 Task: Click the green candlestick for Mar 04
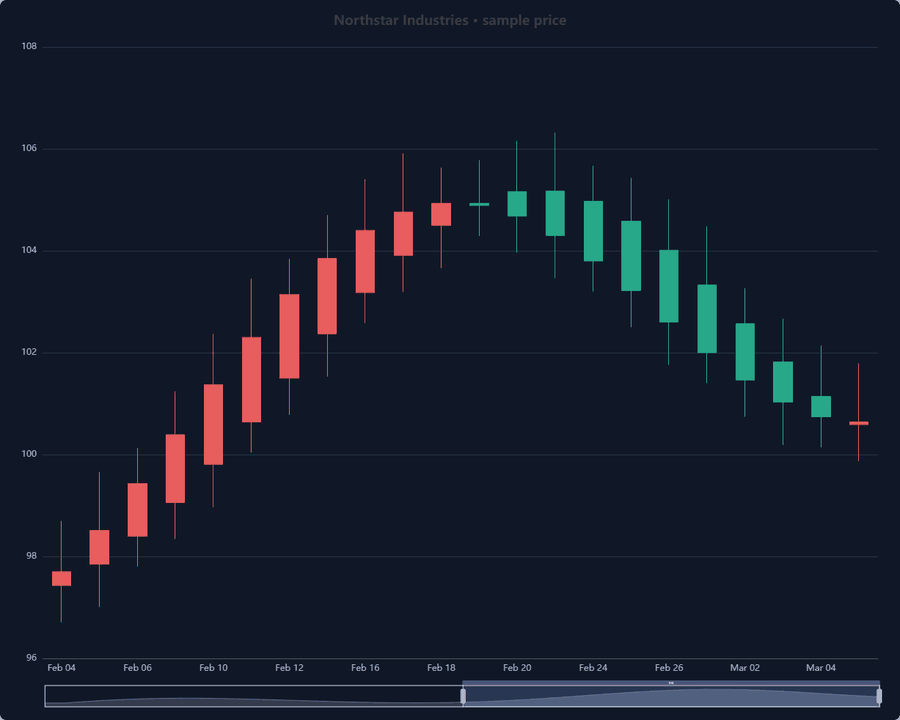tap(821, 407)
